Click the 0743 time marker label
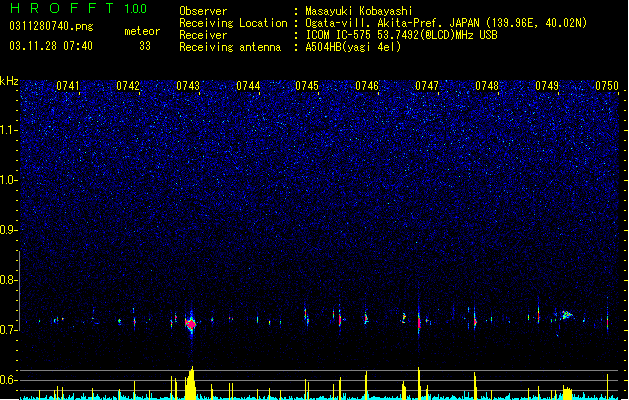 coord(188,86)
